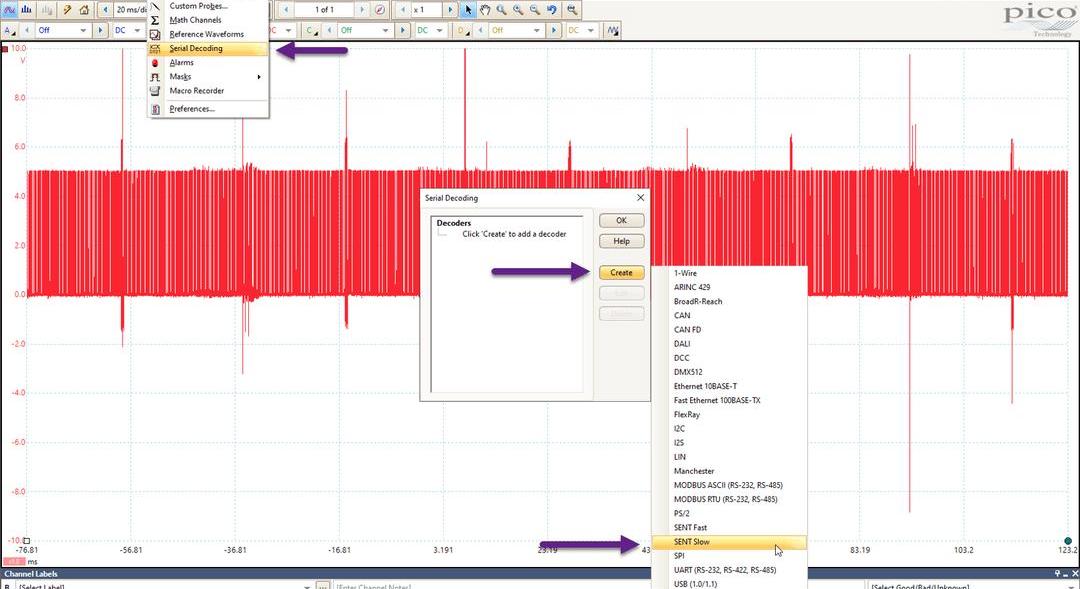Go to previous waveform buffer
Screen dimensions: 1080x589
click(x=286, y=10)
